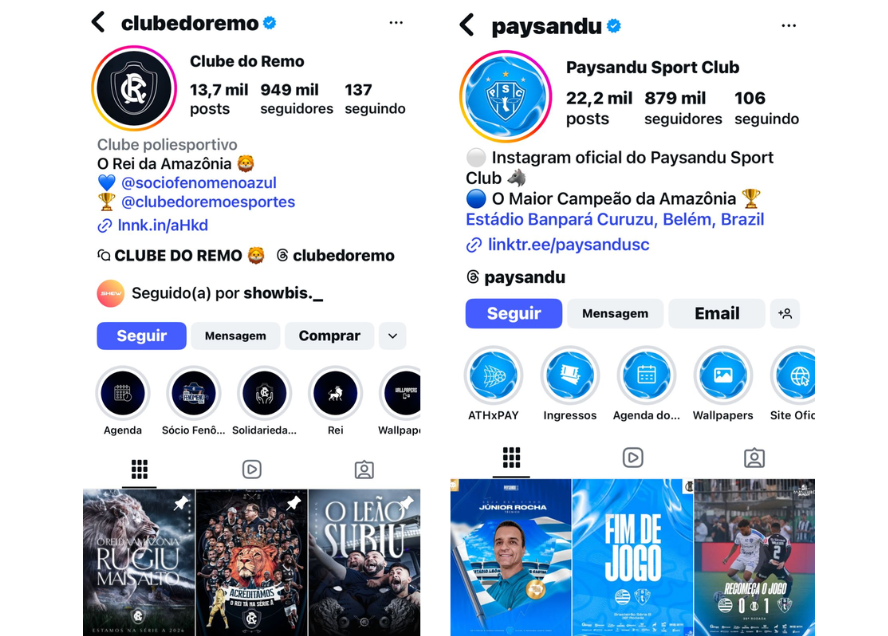
Task: Tap the Email button on paysandu profile
Action: [717, 313]
